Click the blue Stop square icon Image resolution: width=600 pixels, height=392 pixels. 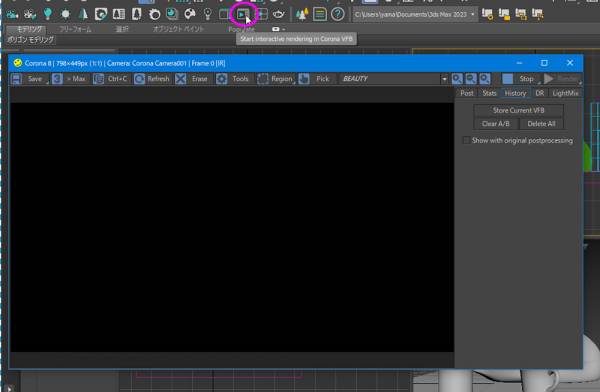tap(507, 79)
